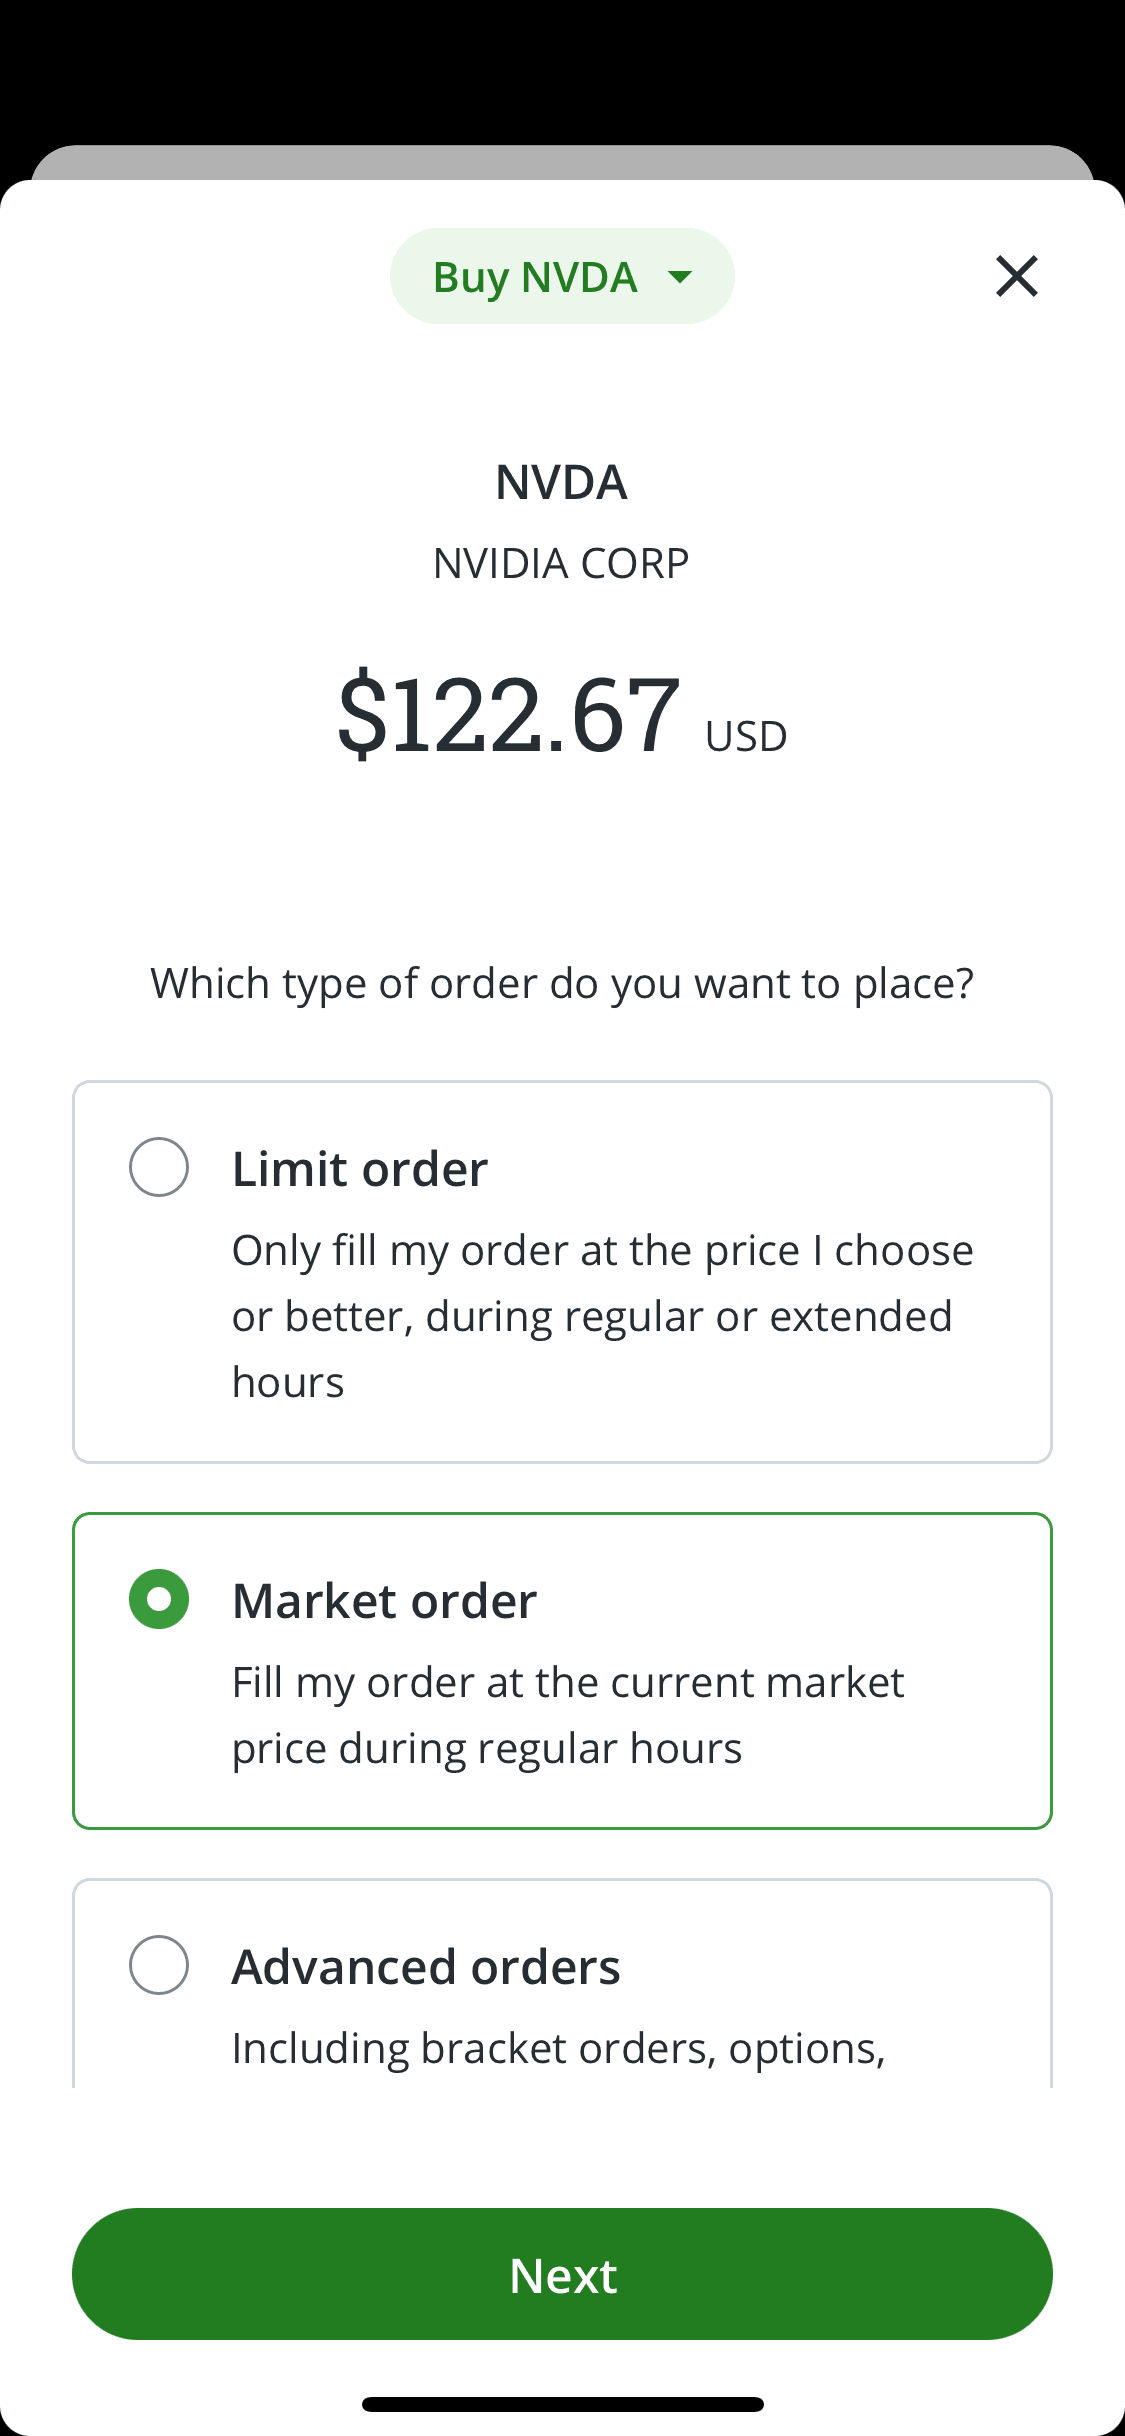Tap the home indicator bar
Image resolution: width=1125 pixels, height=2436 pixels.
pyautogui.click(x=562, y=2404)
